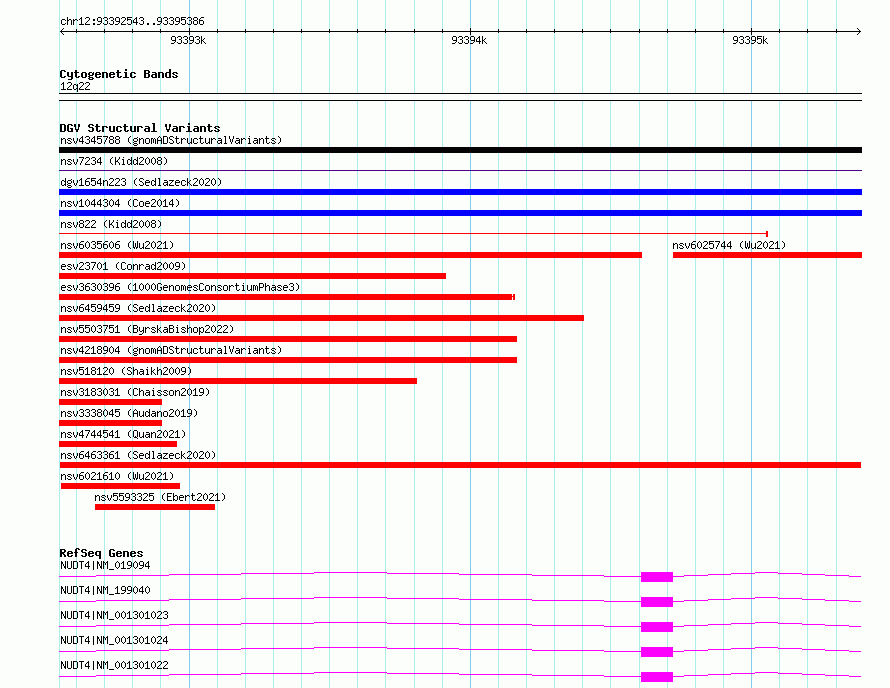Select the red nsv6021610 variant bar

pos(120,486)
